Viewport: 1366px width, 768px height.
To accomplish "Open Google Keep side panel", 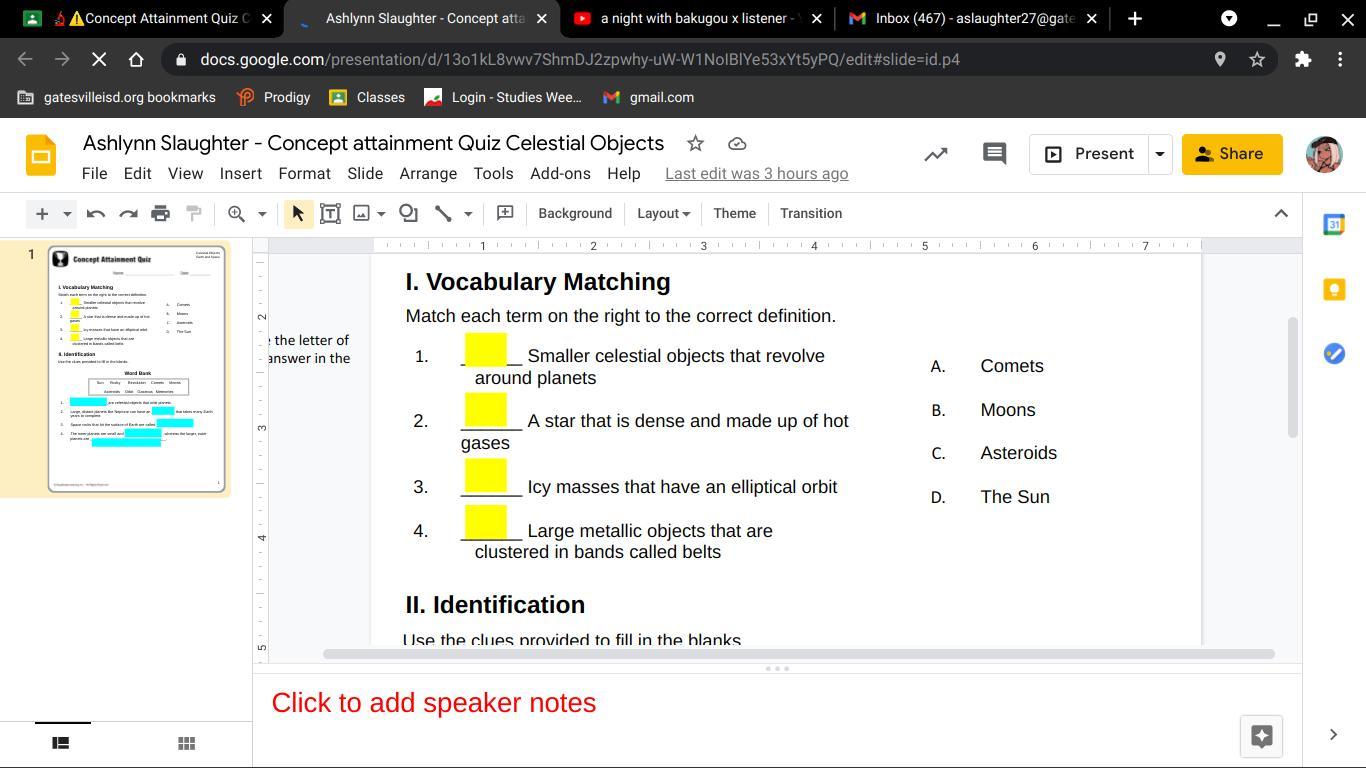I will click(1334, 289).
